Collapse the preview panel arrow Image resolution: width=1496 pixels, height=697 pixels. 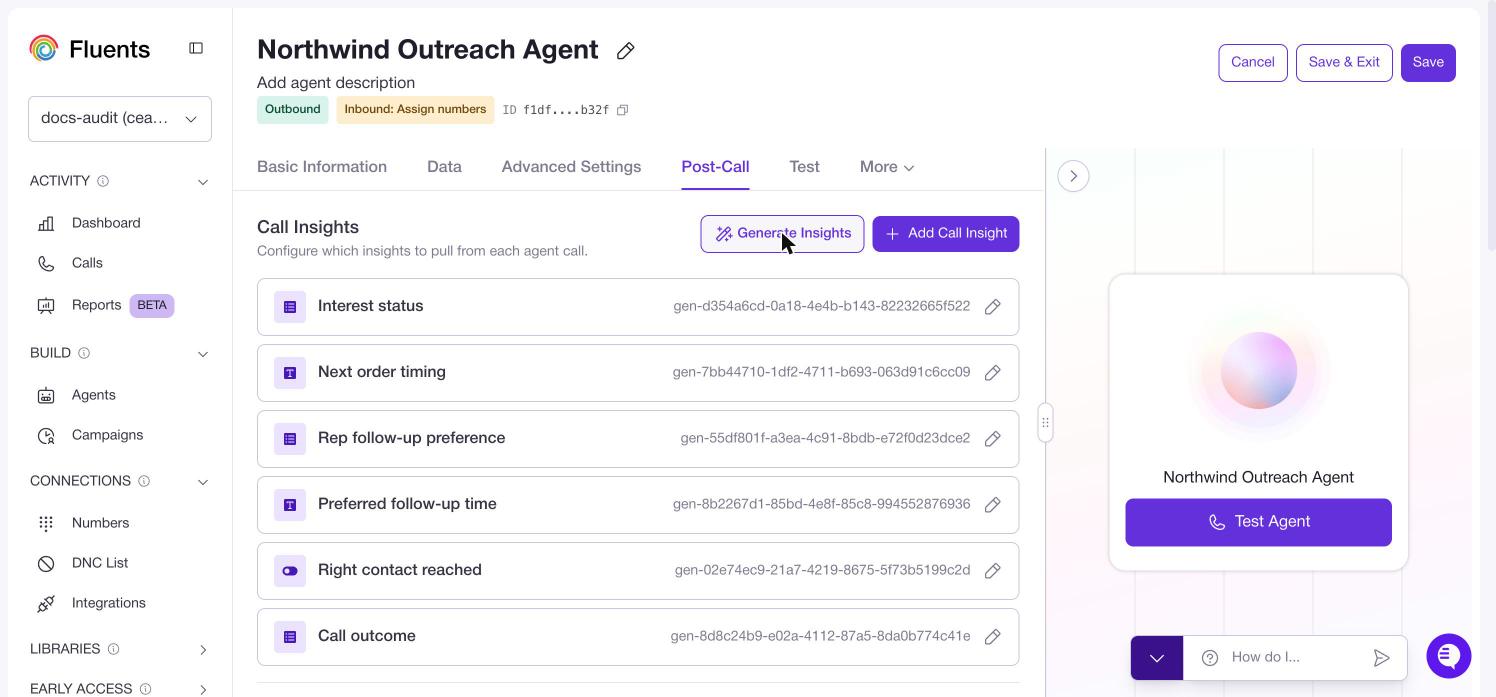tap(1073, 176)
